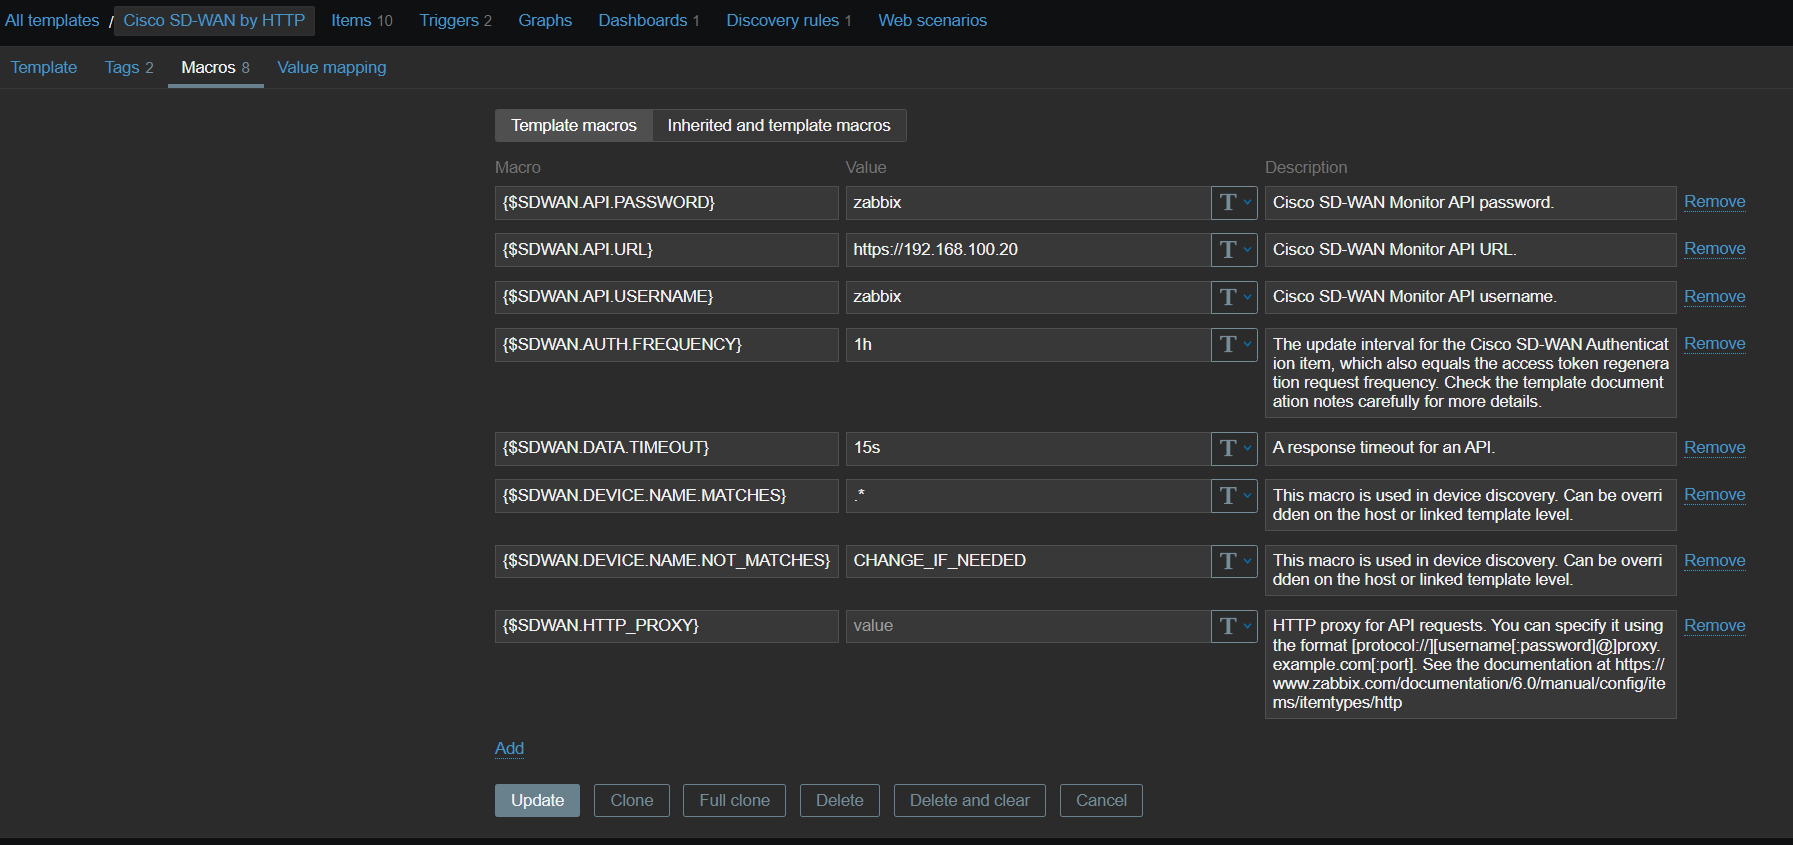Edit the {$SDWAN.DEVICE.NAME.NOT_MATCHES} macro name field
1793x845 pixels.
click(667, 561)
